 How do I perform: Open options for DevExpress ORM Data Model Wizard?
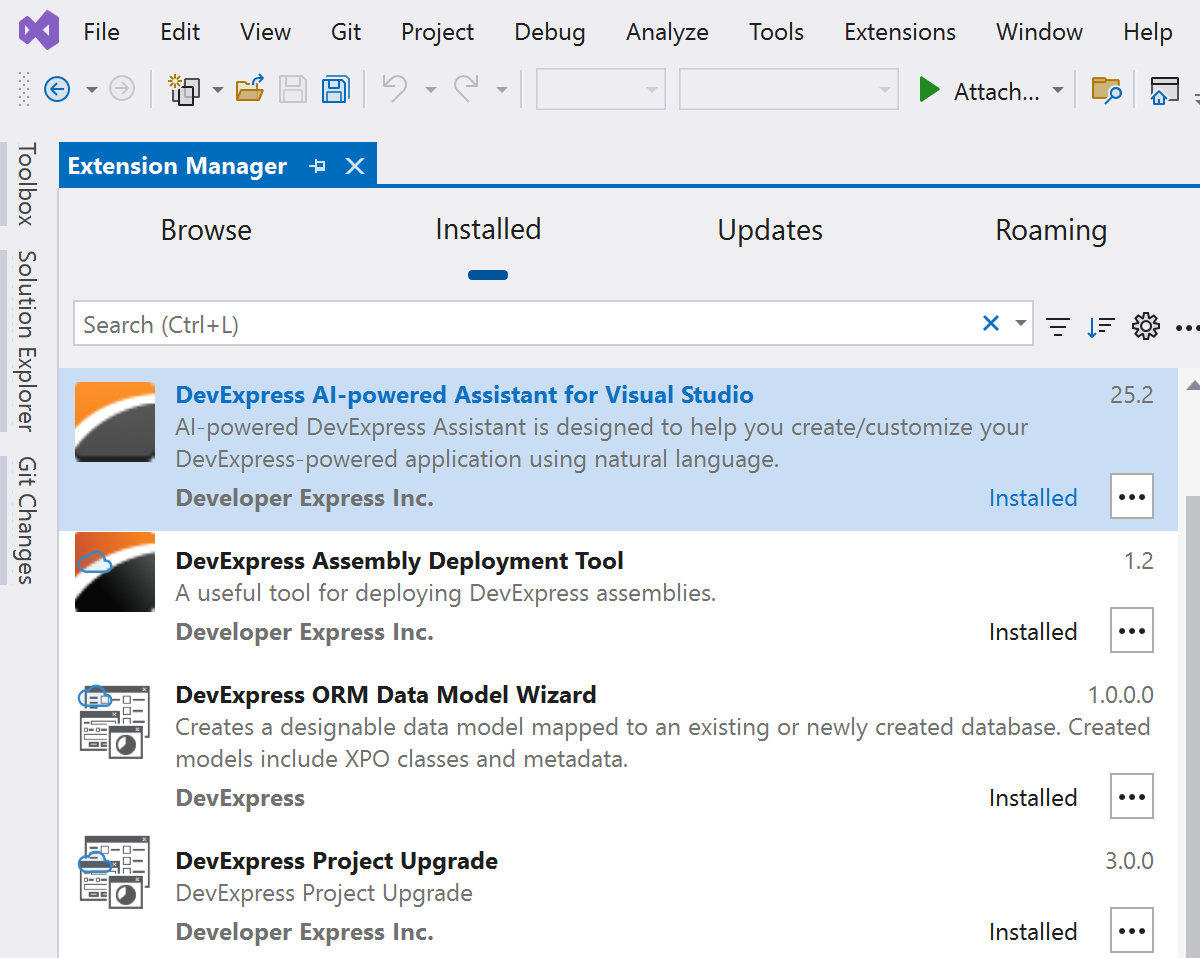point(1131,796)
